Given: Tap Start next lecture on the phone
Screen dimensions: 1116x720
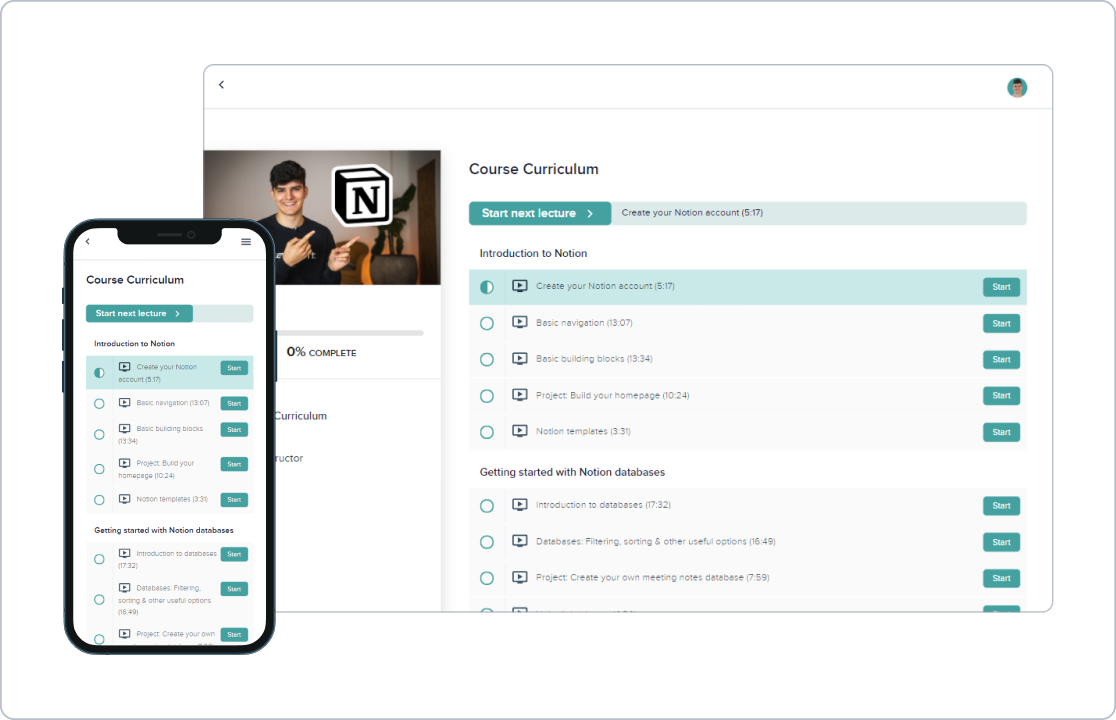Looking at the screenshot, I should pos(140,314).
